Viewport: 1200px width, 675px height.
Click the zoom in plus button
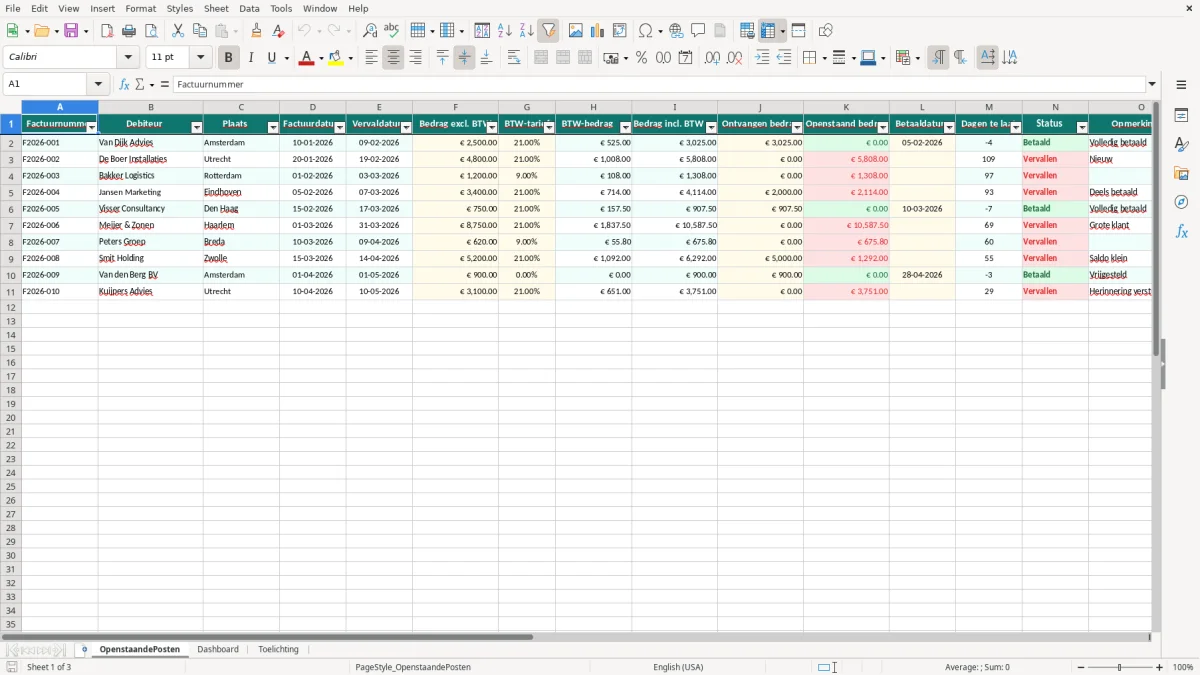click(1160, 667)
